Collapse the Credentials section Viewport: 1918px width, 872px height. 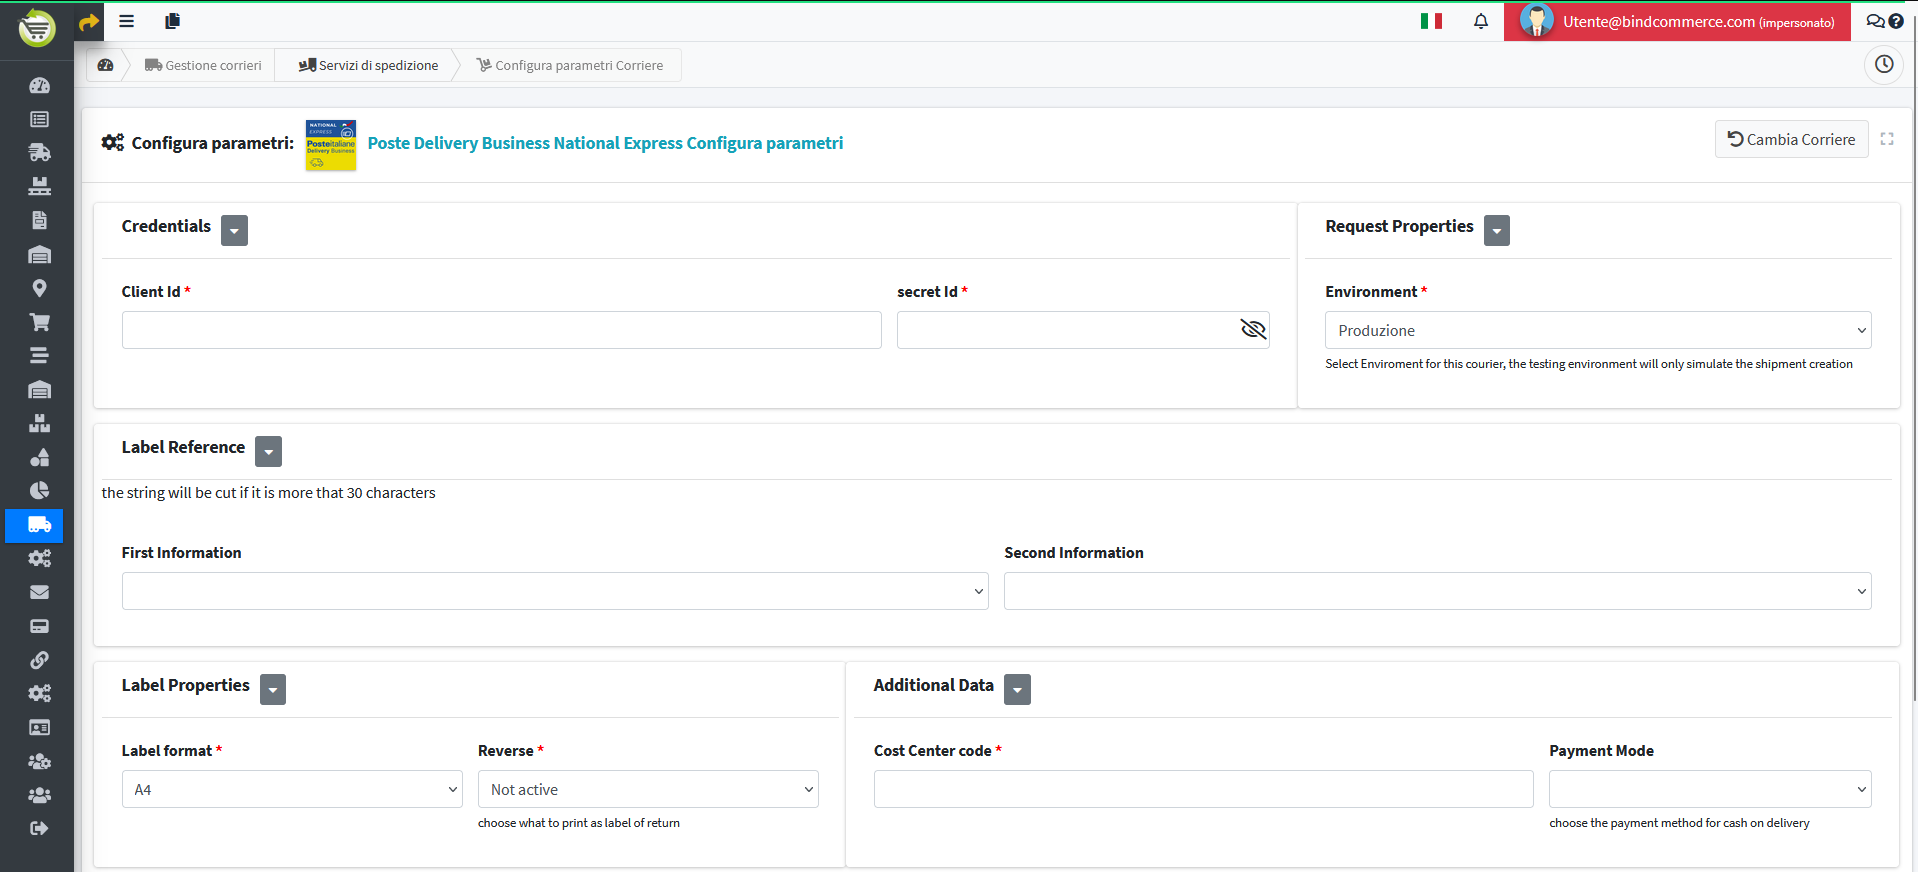tap(234, 230)
